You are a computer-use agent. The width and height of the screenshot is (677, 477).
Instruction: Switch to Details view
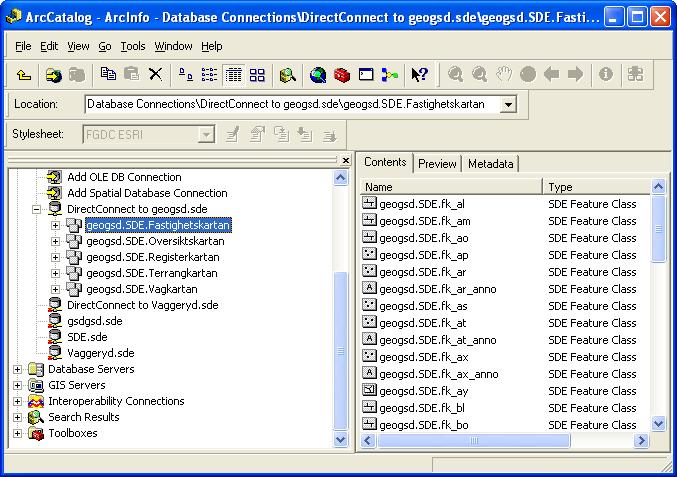[234, 75]
